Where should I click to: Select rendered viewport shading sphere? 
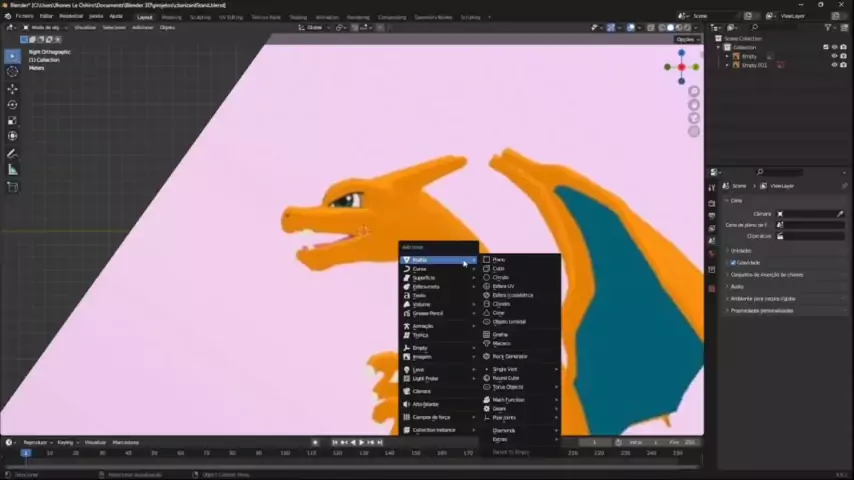pyautogui.click(x=688, y=27)
